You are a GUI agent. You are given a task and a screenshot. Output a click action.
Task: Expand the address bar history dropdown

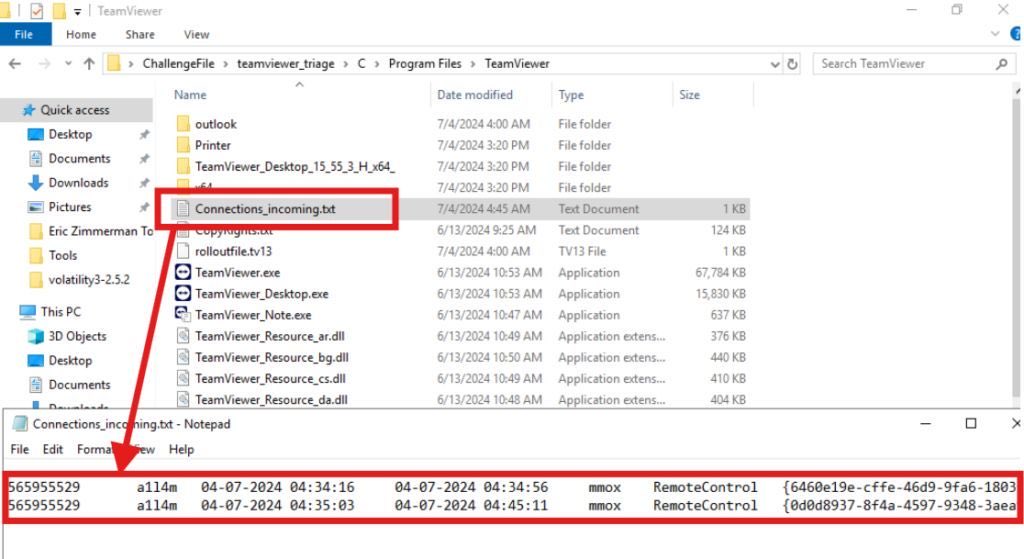(x=775, y=64)
